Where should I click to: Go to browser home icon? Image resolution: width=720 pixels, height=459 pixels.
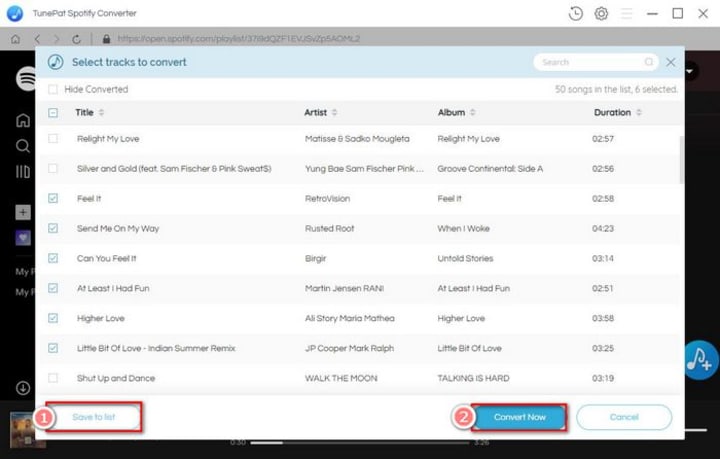tap(16, 39)
